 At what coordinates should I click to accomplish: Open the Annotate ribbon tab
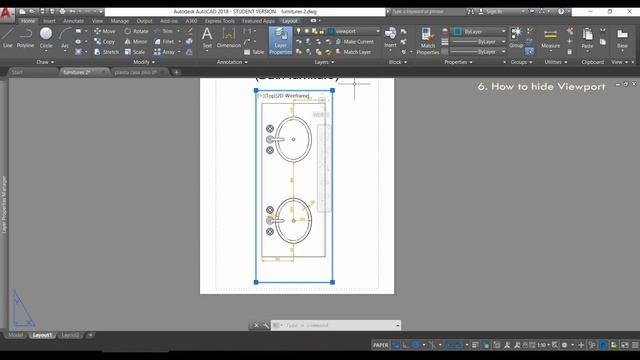(x=73, y=21)
